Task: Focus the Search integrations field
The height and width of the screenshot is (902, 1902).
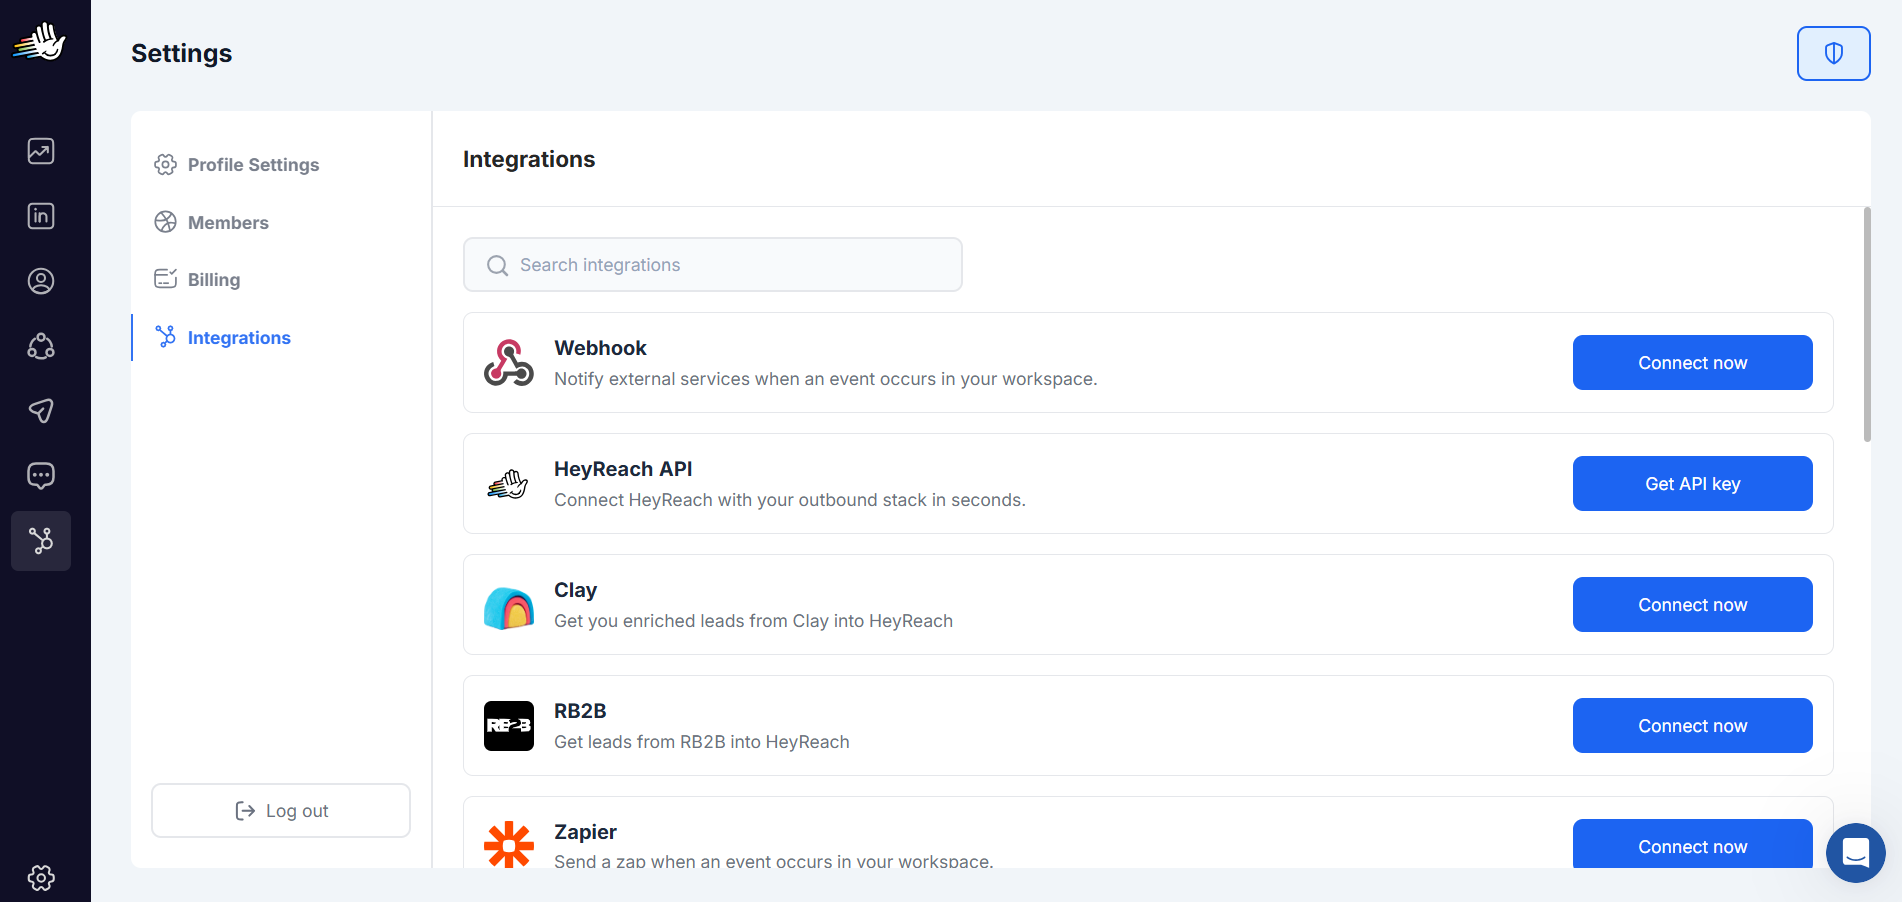Action: [713, 265]
